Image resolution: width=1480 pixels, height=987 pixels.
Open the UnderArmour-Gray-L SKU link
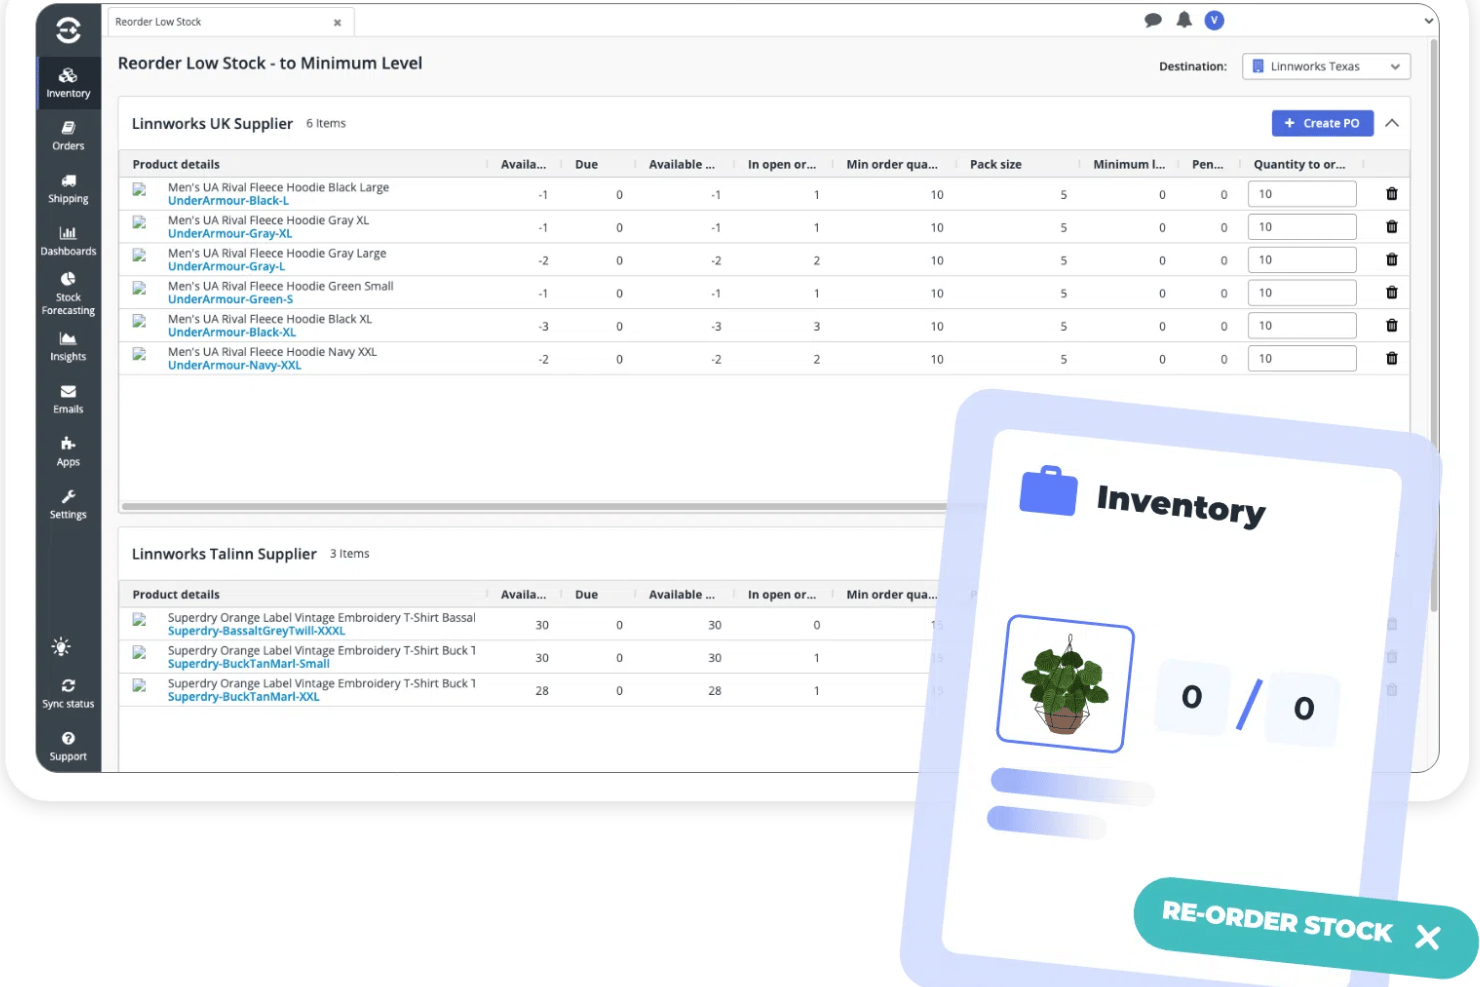[226, 267]
